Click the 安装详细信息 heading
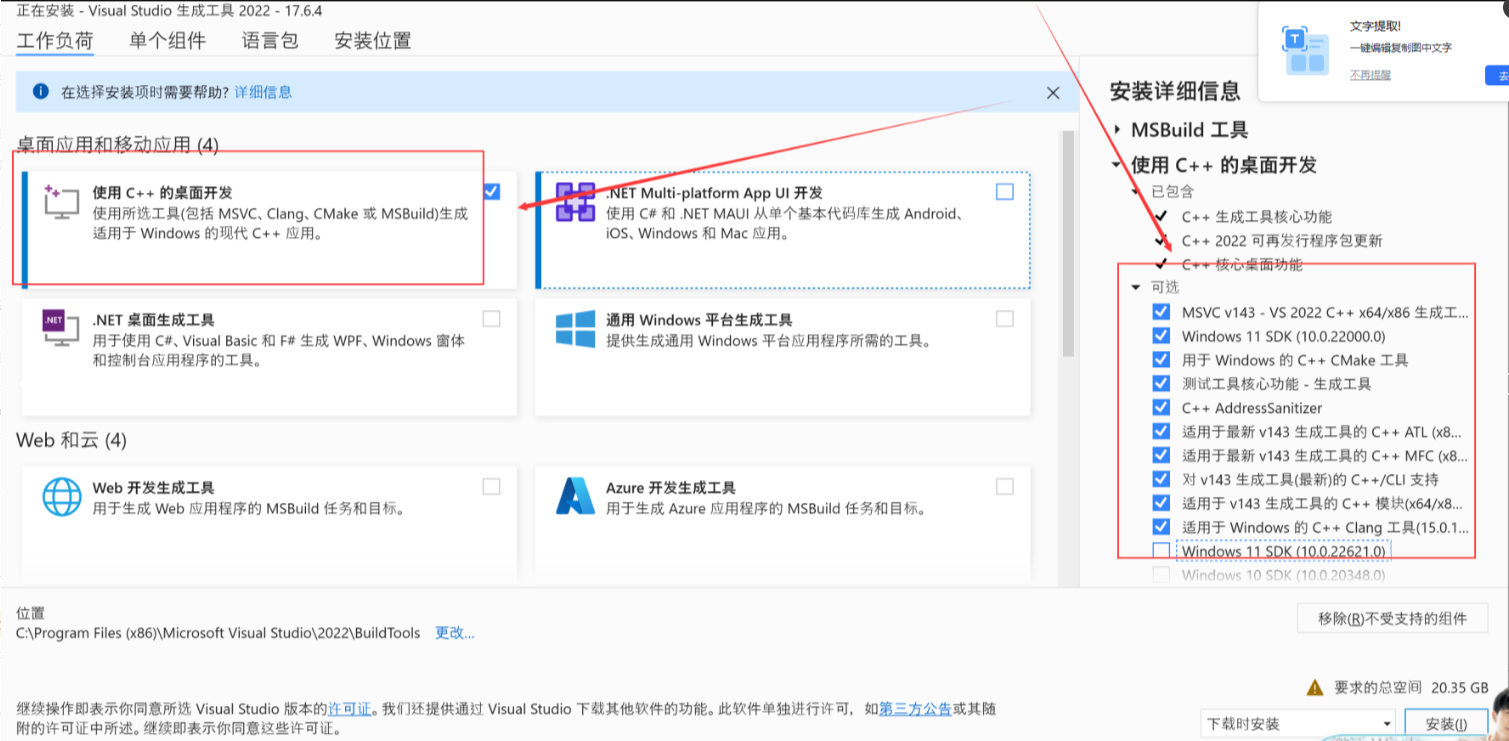This screenshot has height=741, width=1509. [x=1175, y=91]
